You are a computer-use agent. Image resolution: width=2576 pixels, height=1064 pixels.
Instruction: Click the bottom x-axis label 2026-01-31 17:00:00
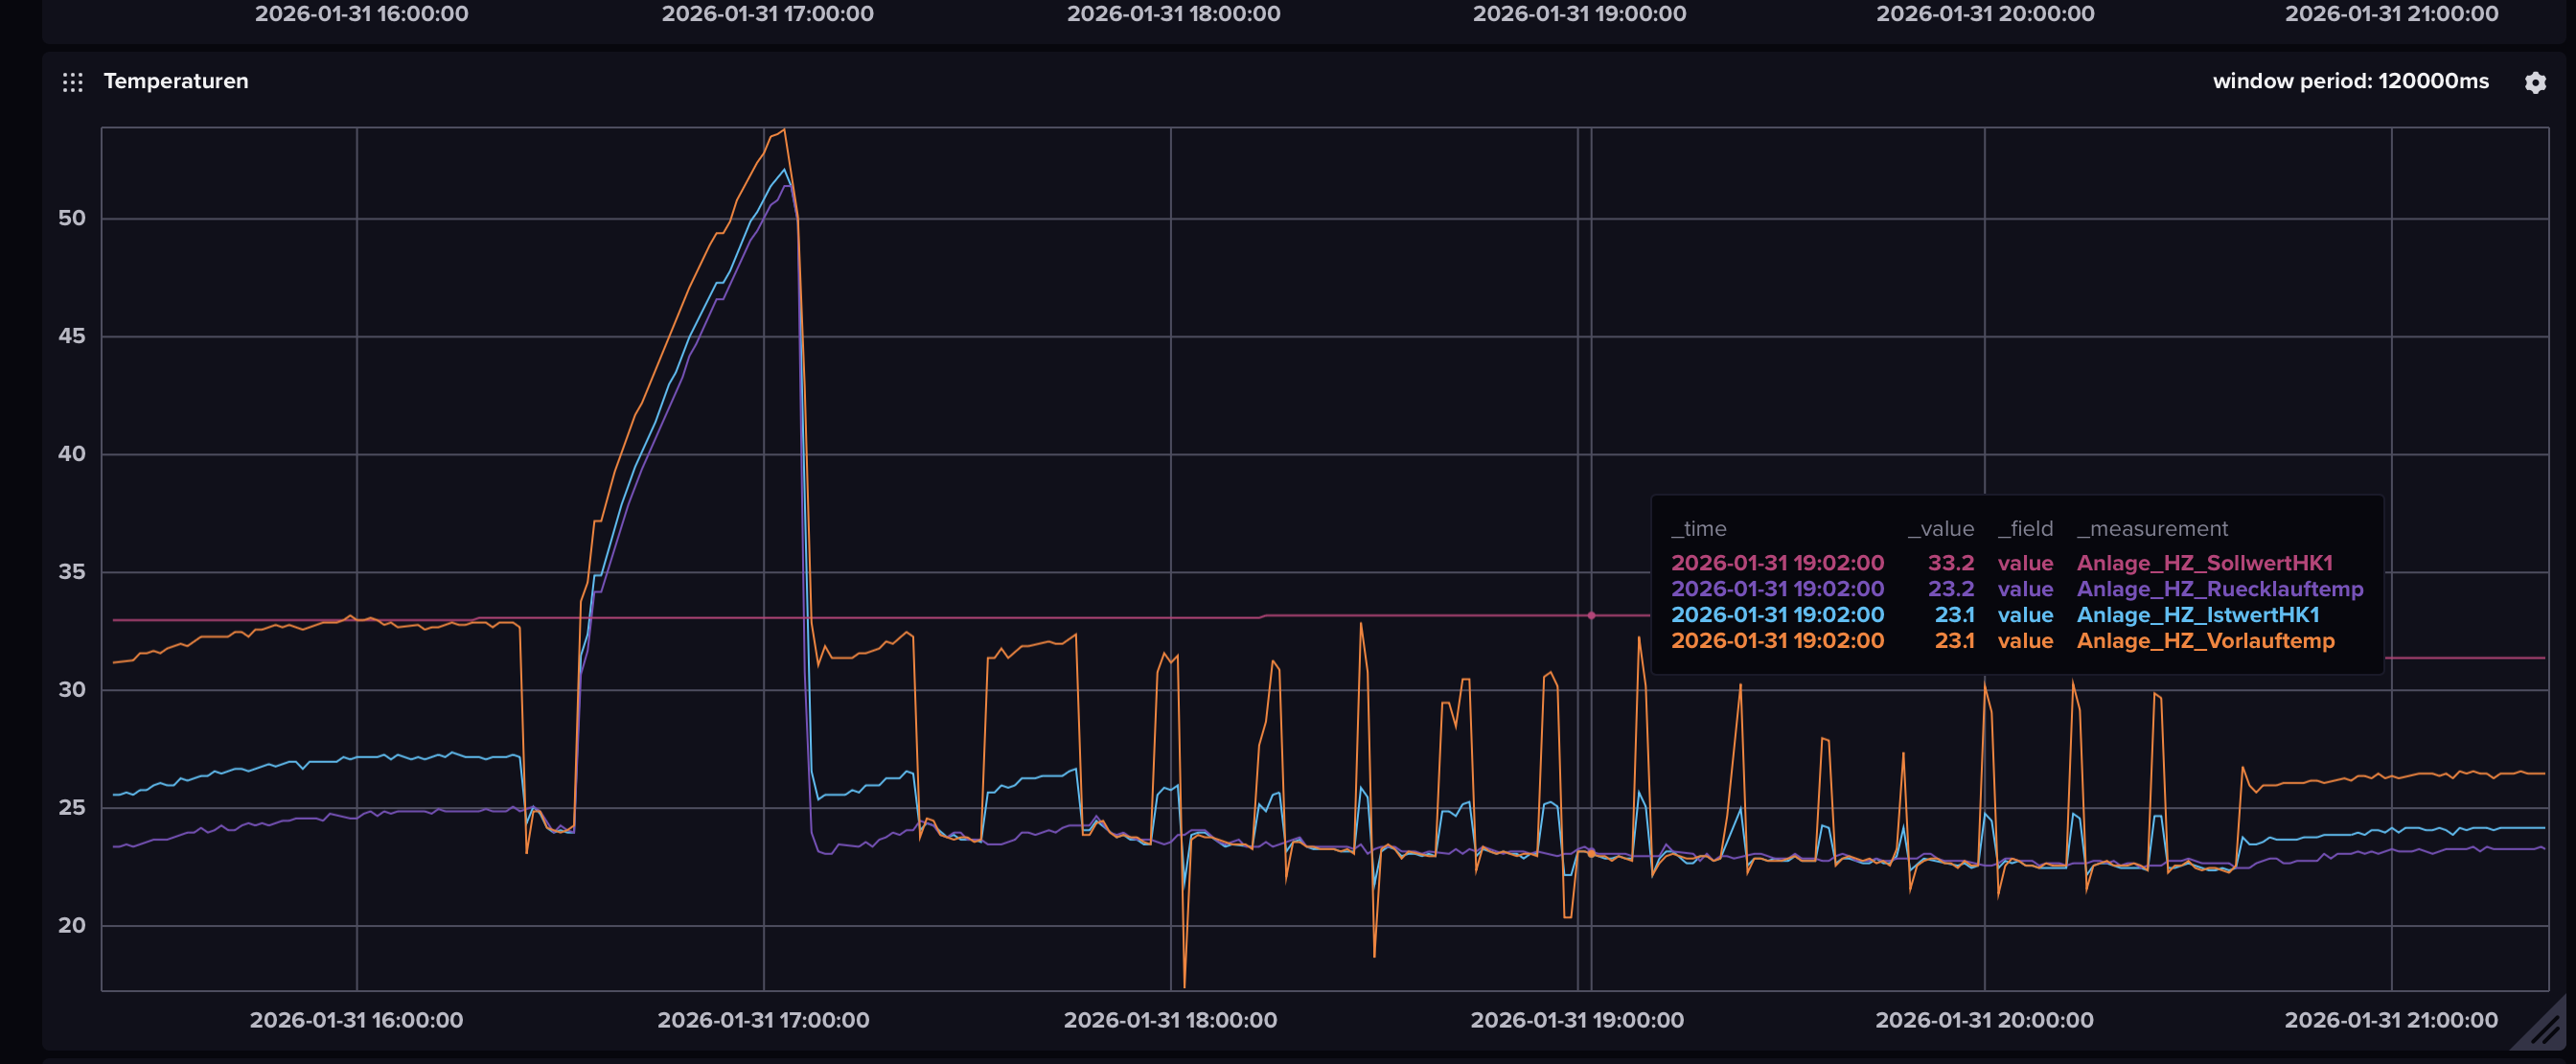click(x=762, y=1020)
